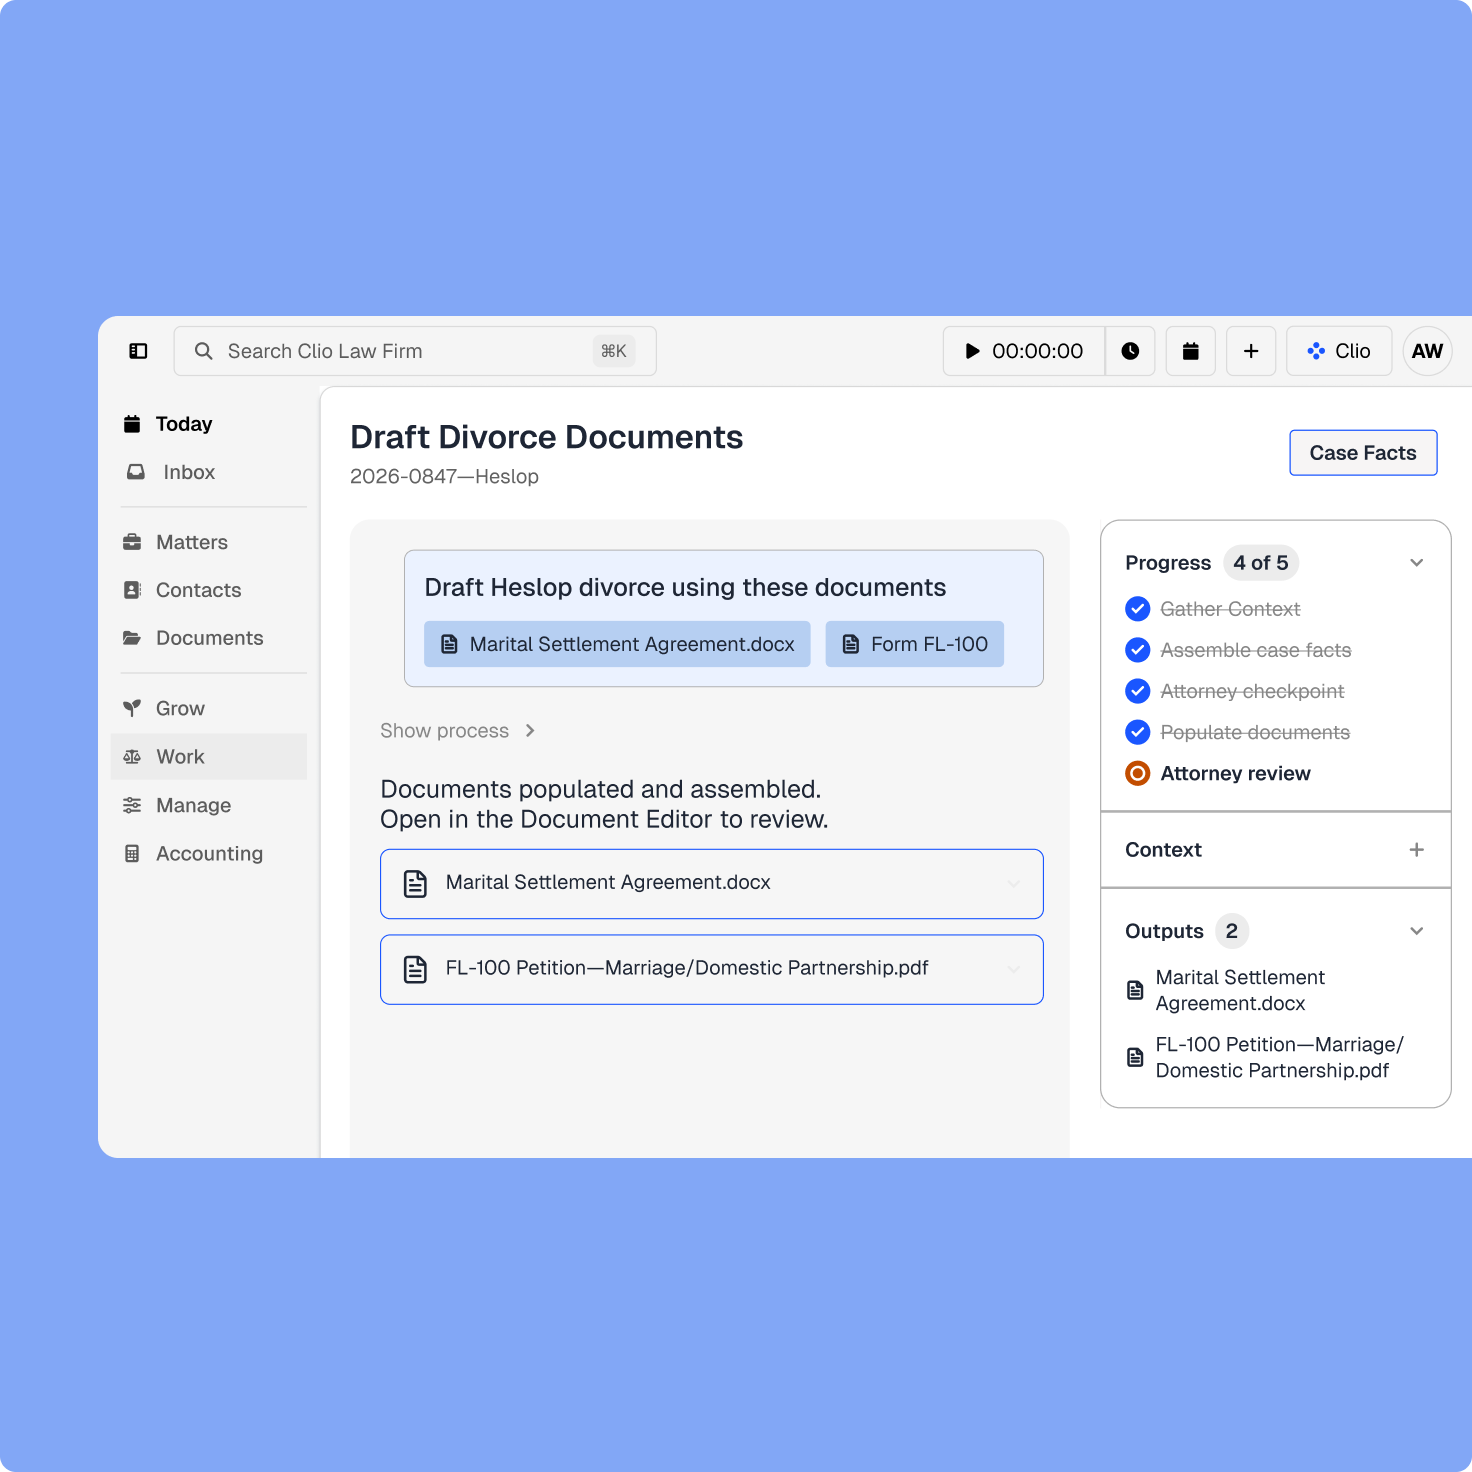Toggle the sidebar panel icon
The image size is (1472, 1472).
138,351
